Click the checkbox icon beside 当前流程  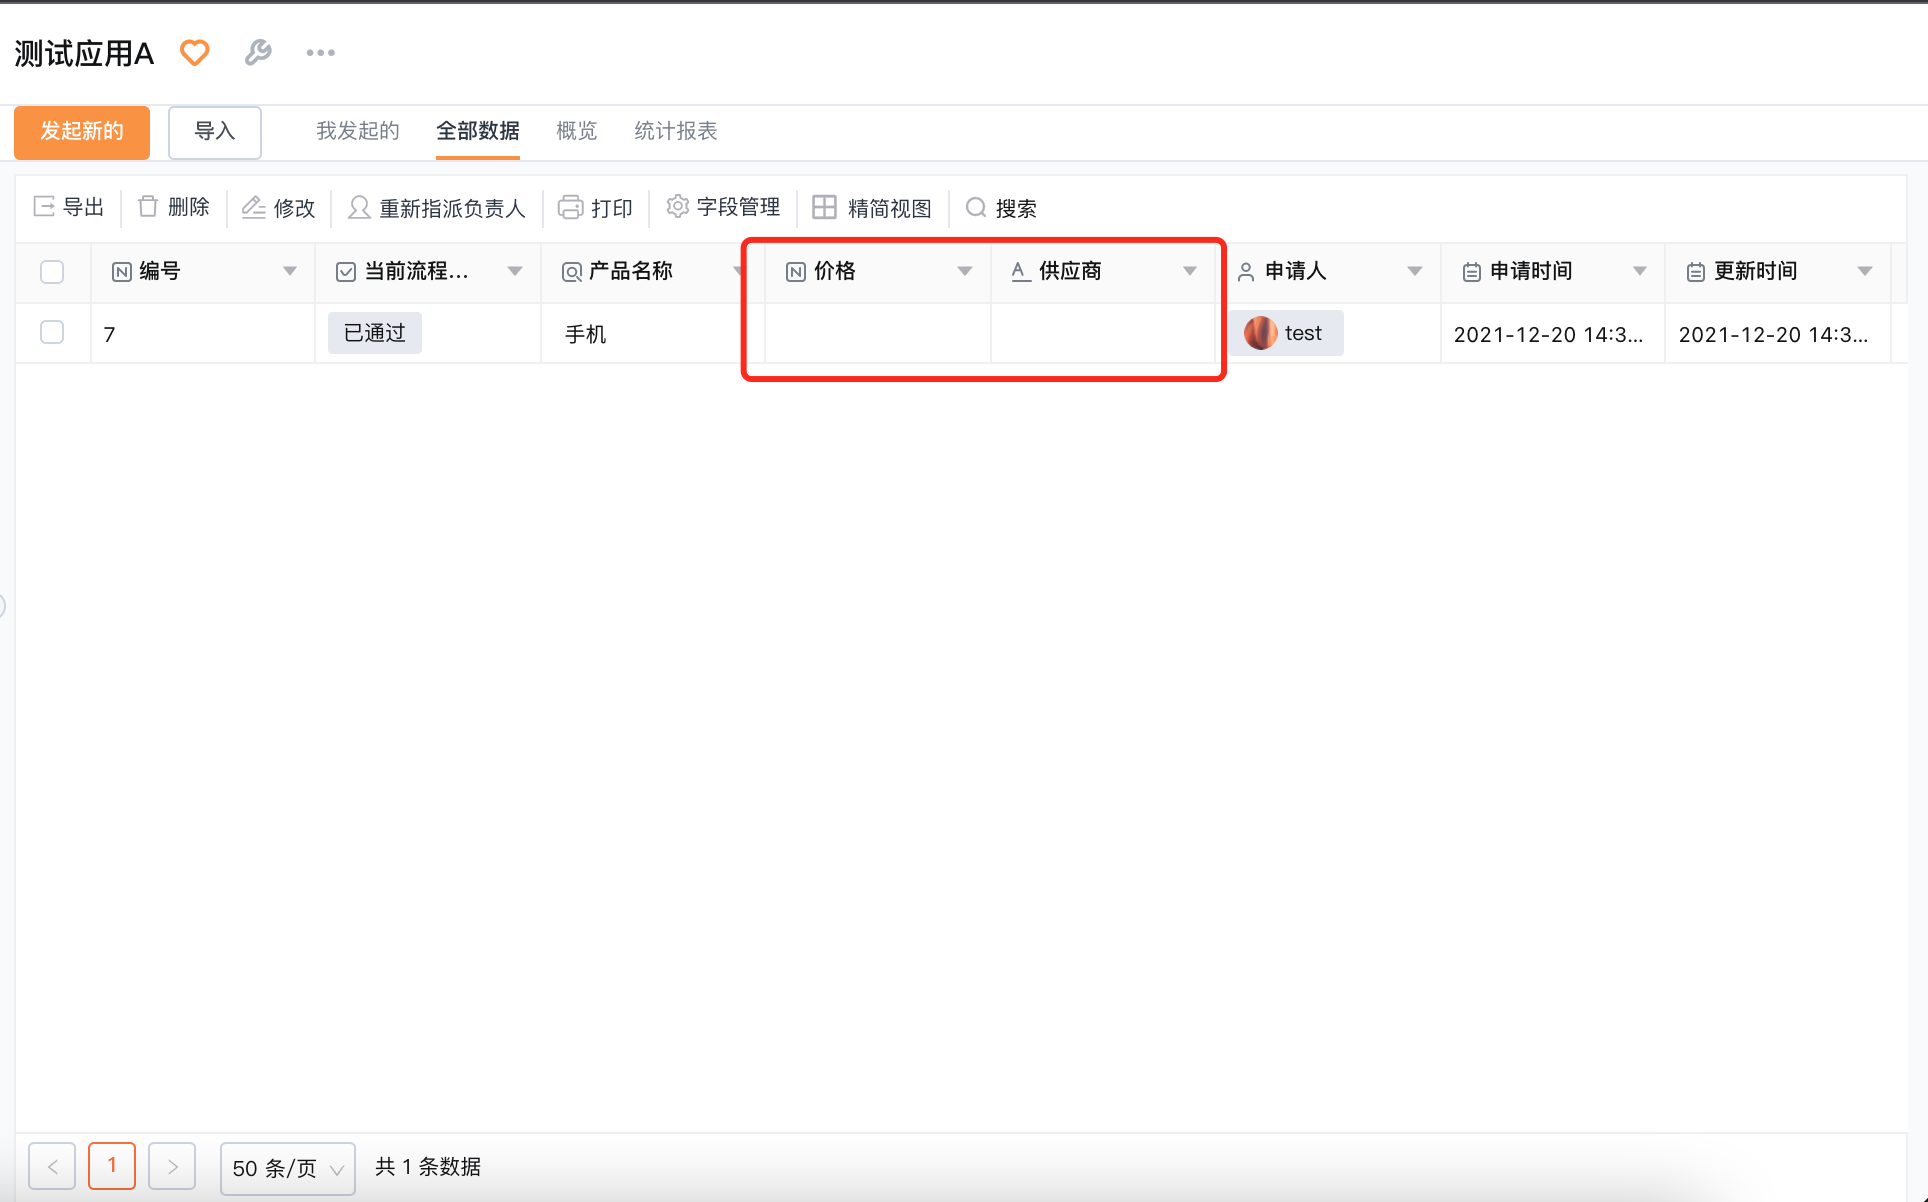click(346, 272)
